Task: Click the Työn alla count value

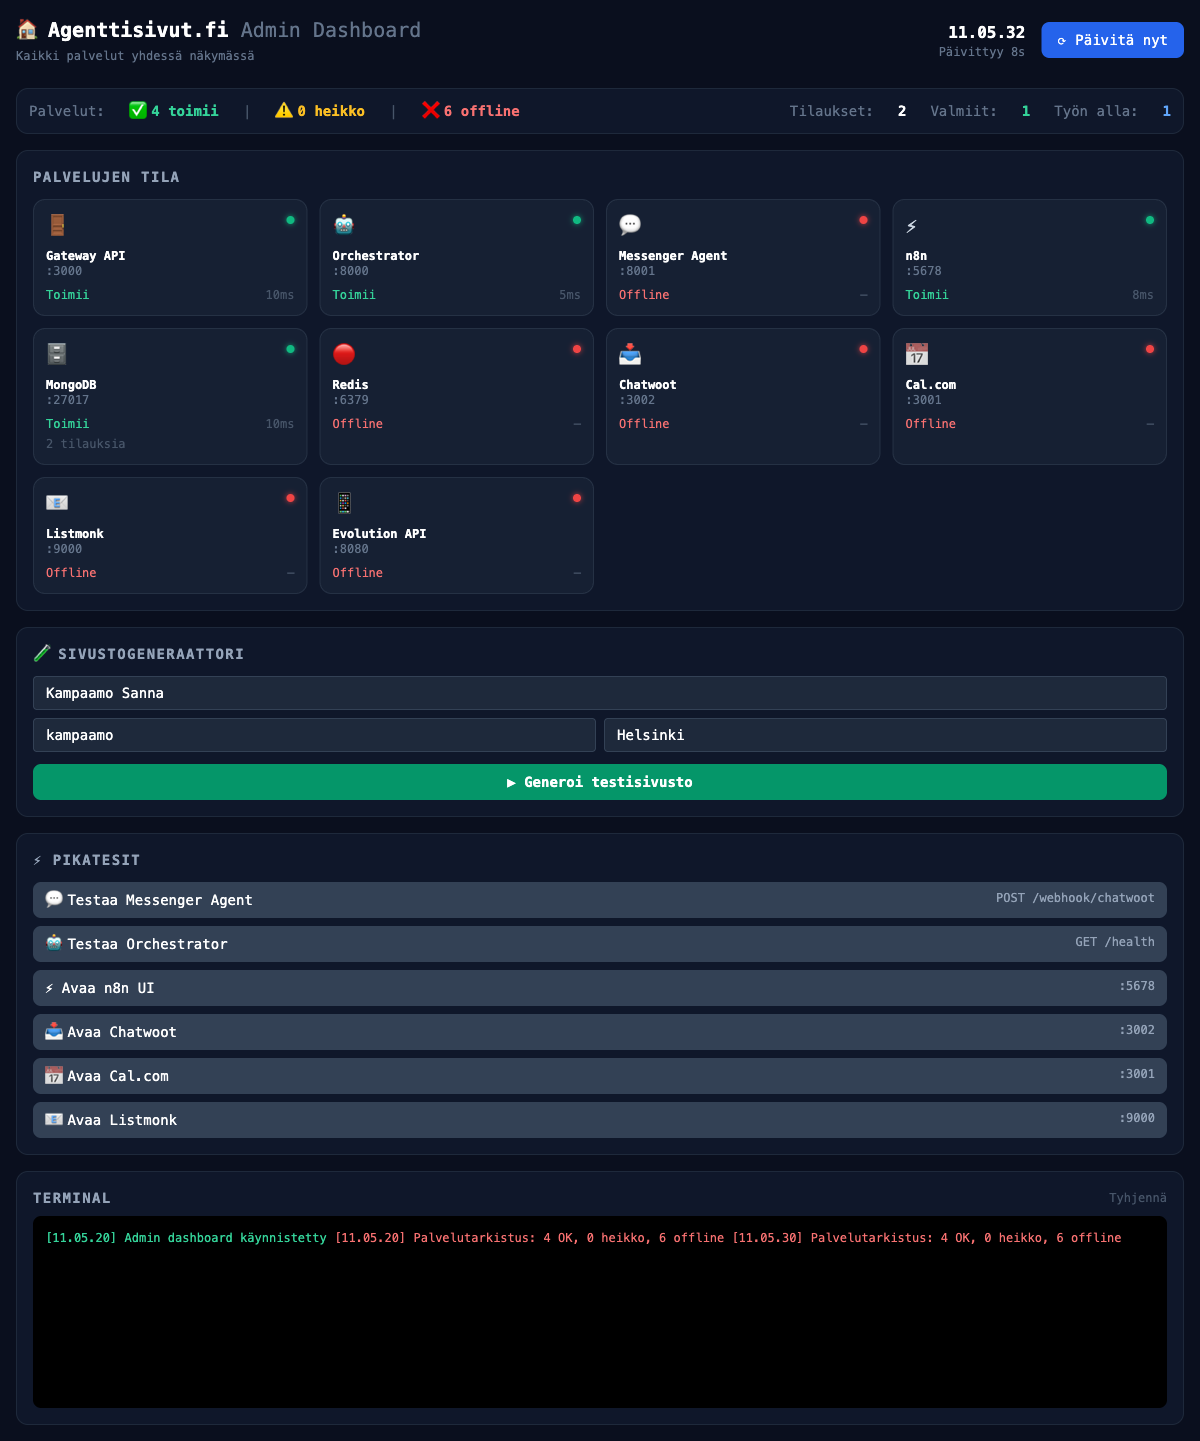Action: (1166, 111)
